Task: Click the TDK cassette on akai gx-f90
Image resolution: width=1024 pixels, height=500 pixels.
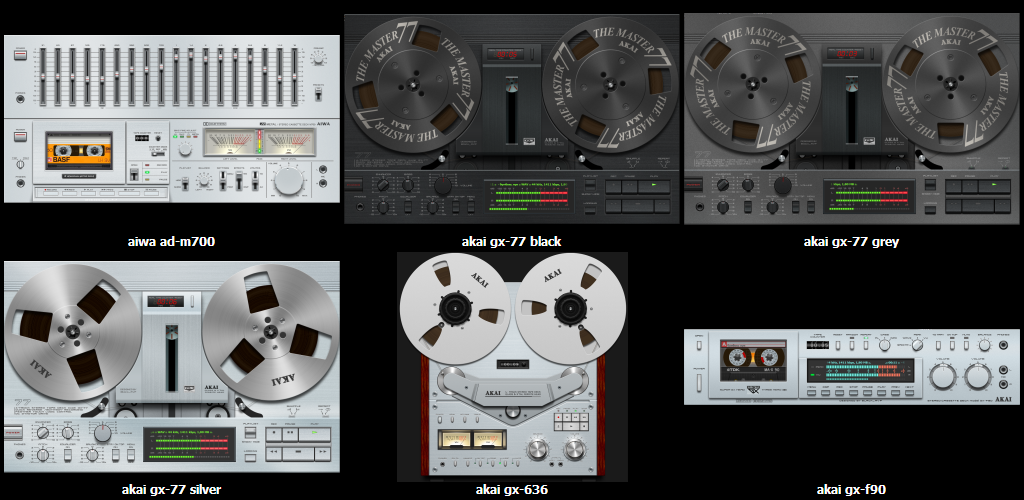Action: [x=754, y=360]
